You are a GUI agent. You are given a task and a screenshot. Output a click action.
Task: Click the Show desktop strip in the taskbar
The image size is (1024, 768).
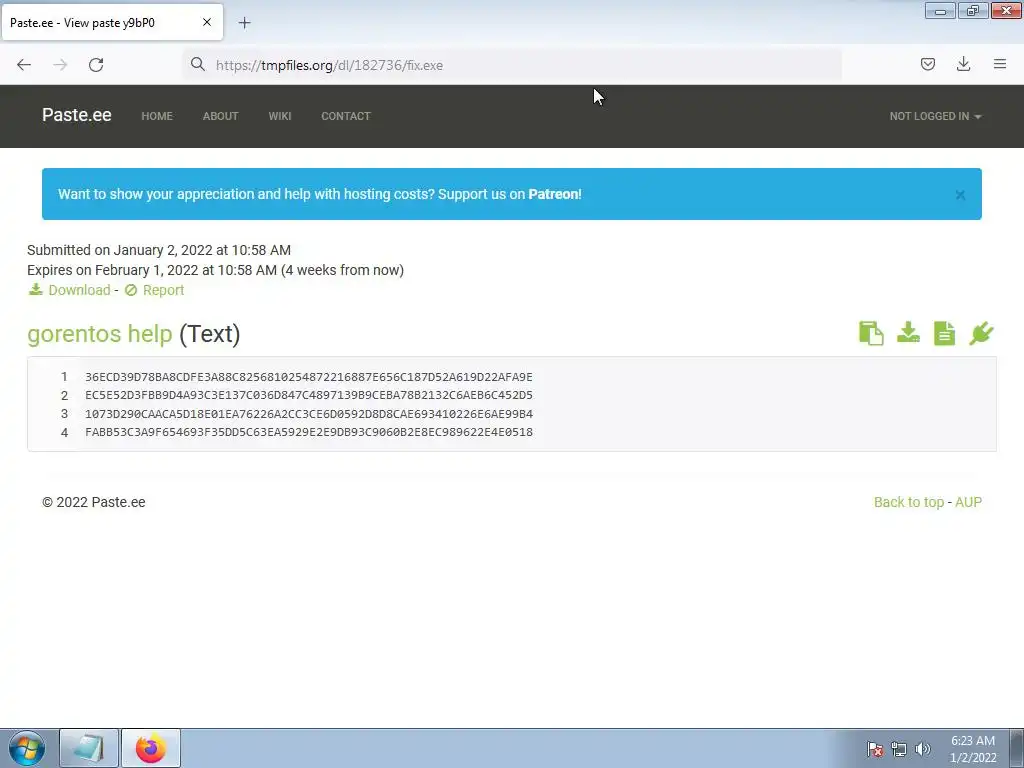coord(1017,748)
